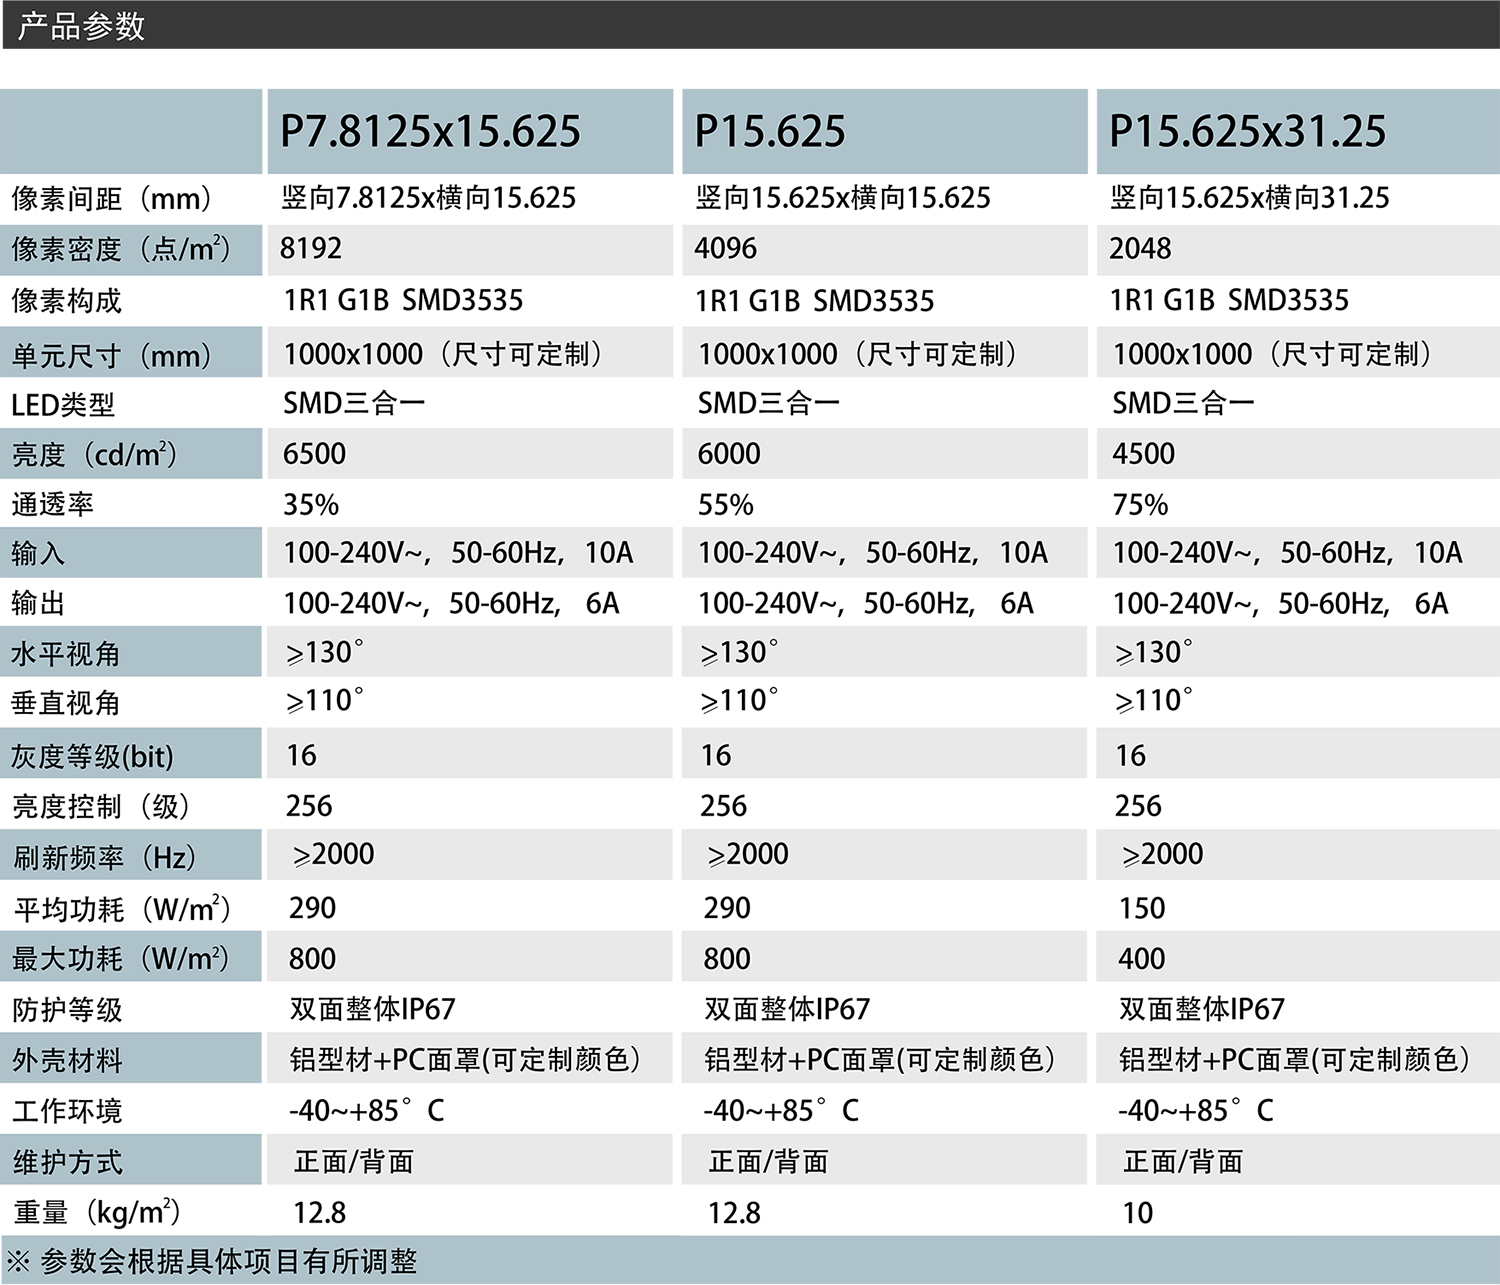Viewport: 1500px width, 1285px height.
Task: Click the pixel density value 8192
Action: click(x=311, y=249)
